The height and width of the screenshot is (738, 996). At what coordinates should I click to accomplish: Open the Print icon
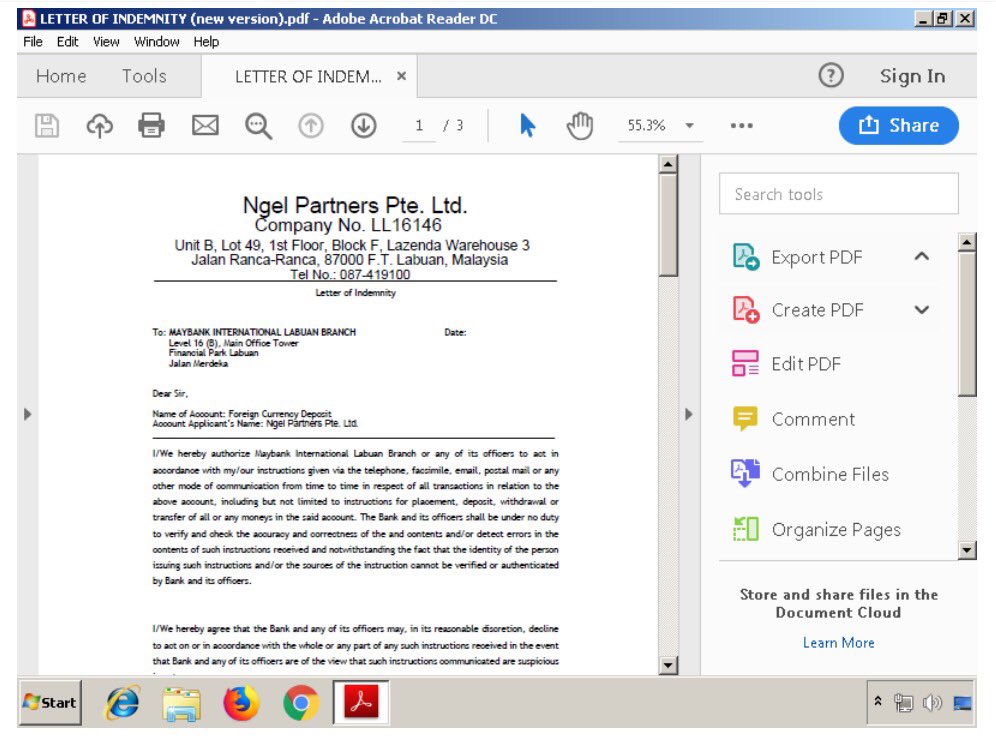coord(151,125)
